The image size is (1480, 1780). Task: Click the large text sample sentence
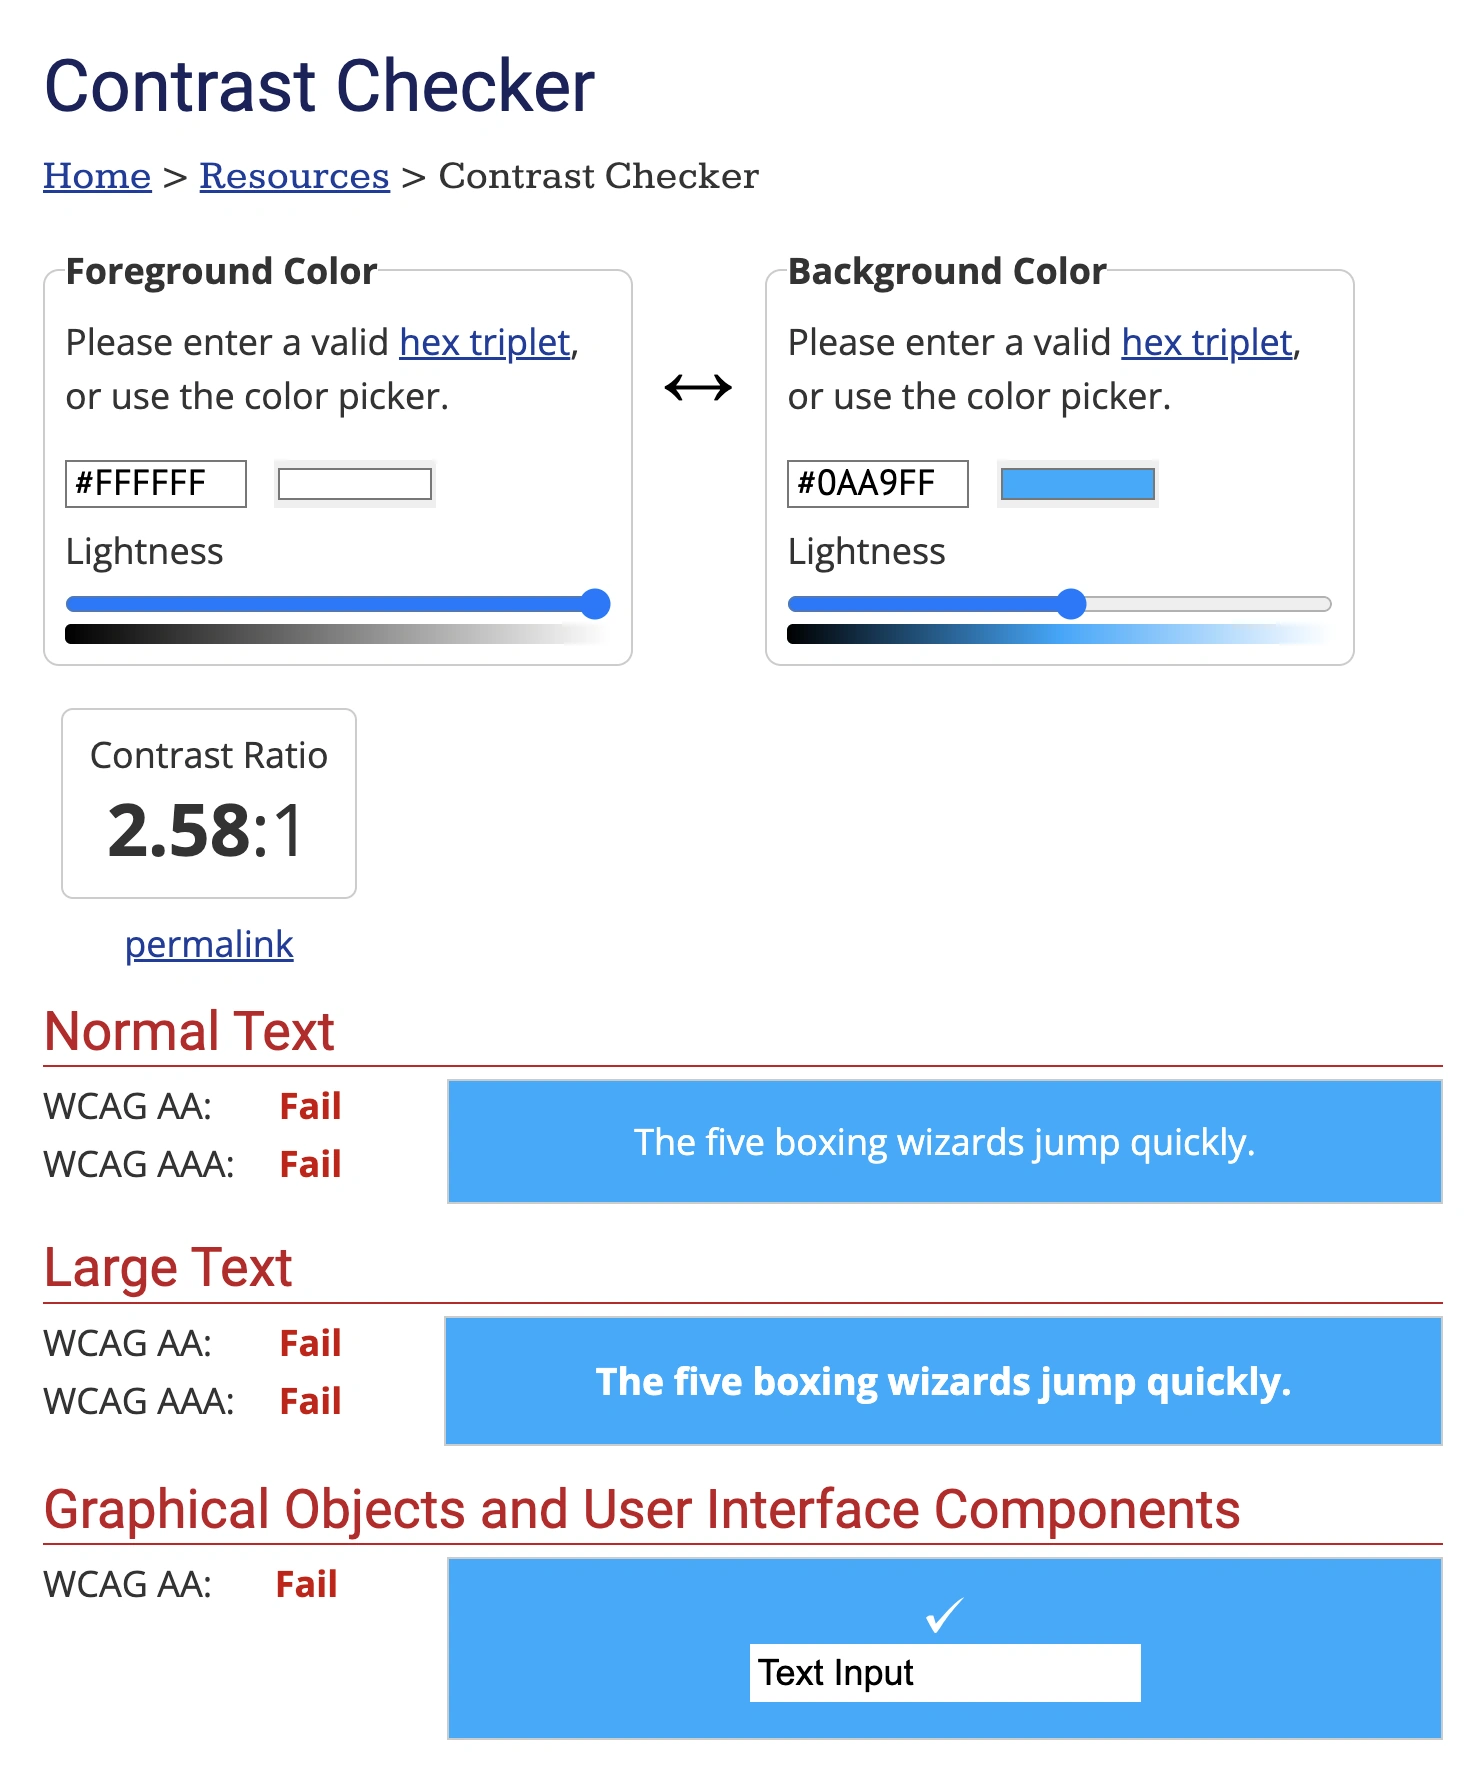944,1381
